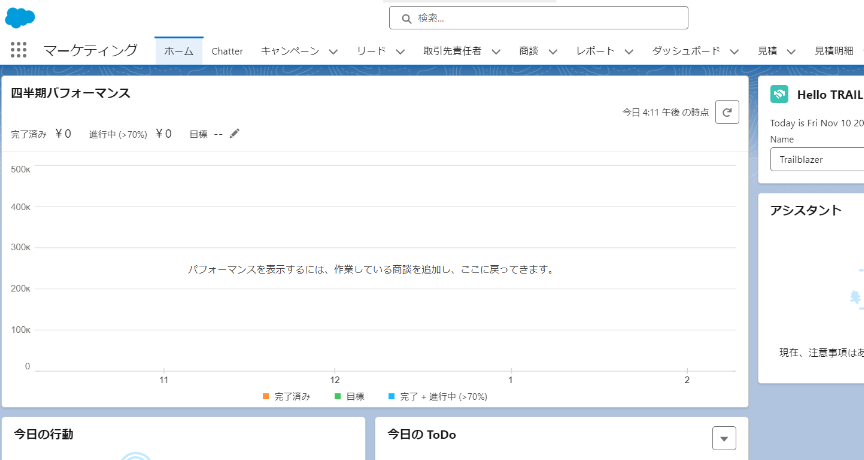Click the マーケティング app name
The height and width of the screenshot is (460, 864).
pyautogui.click(x=90, y=50)
